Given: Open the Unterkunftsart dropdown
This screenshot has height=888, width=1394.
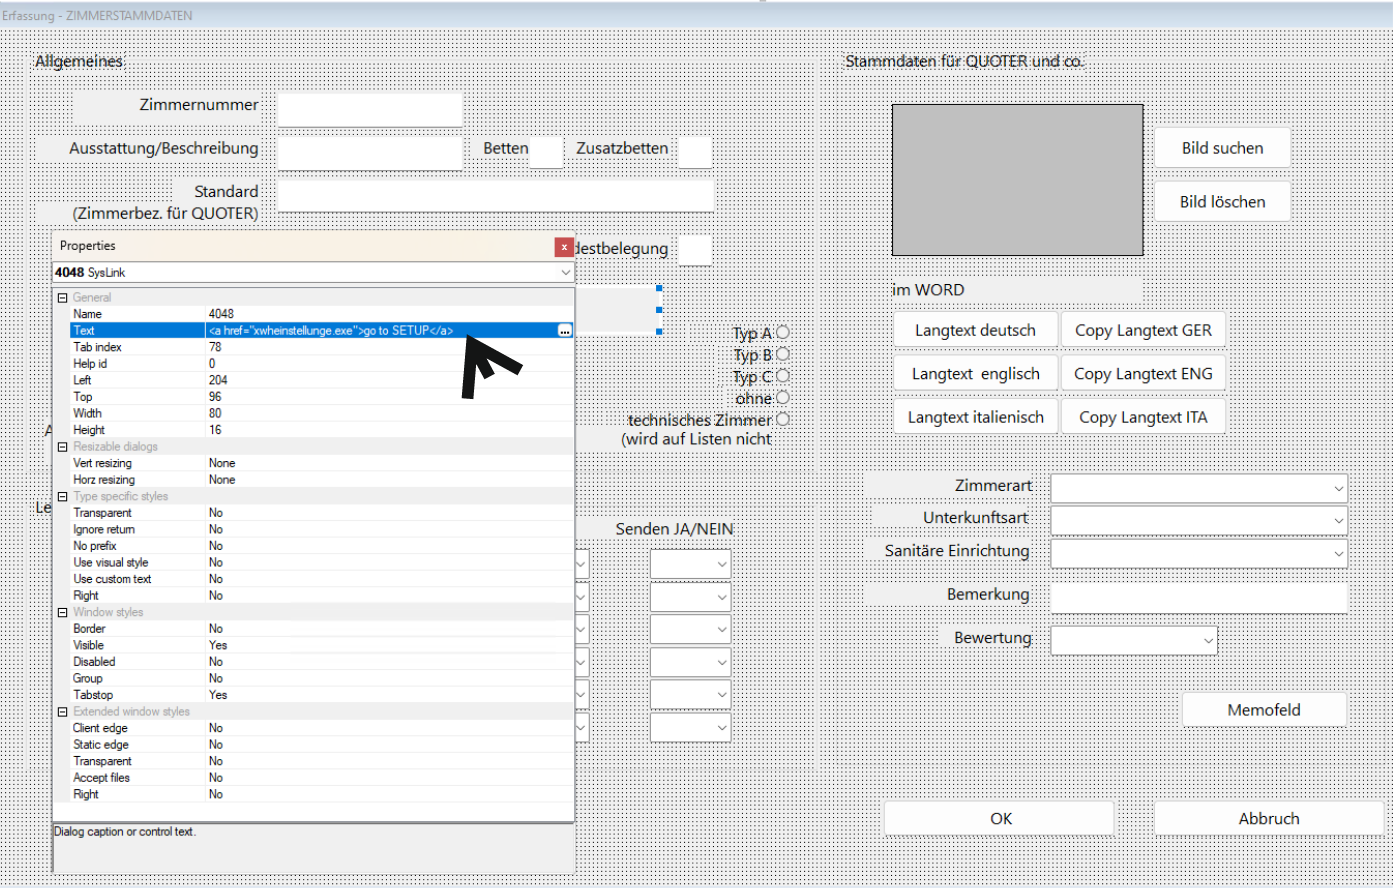Looking at the screenshot, I should click(1199, 520).
